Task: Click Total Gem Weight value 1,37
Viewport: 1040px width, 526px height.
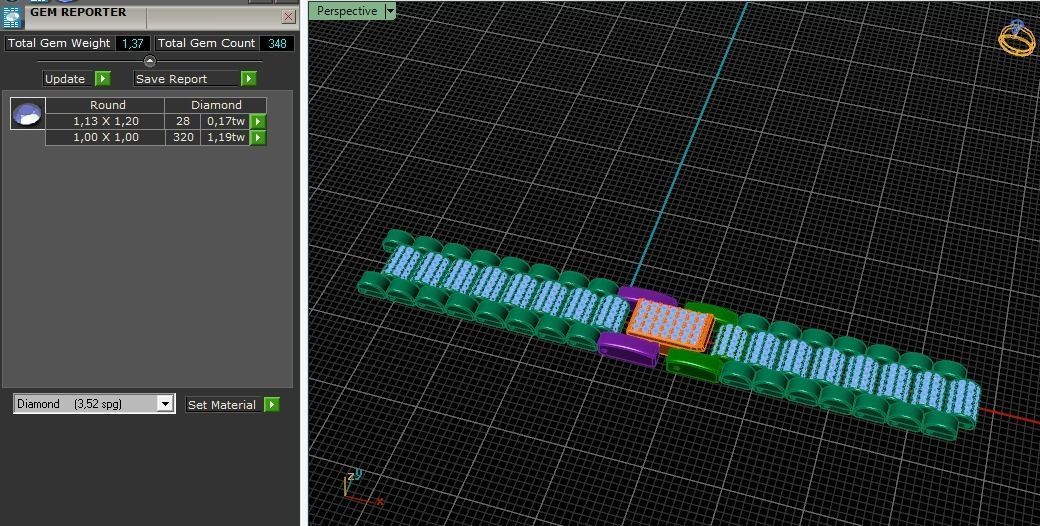Action: click(133, 43)
